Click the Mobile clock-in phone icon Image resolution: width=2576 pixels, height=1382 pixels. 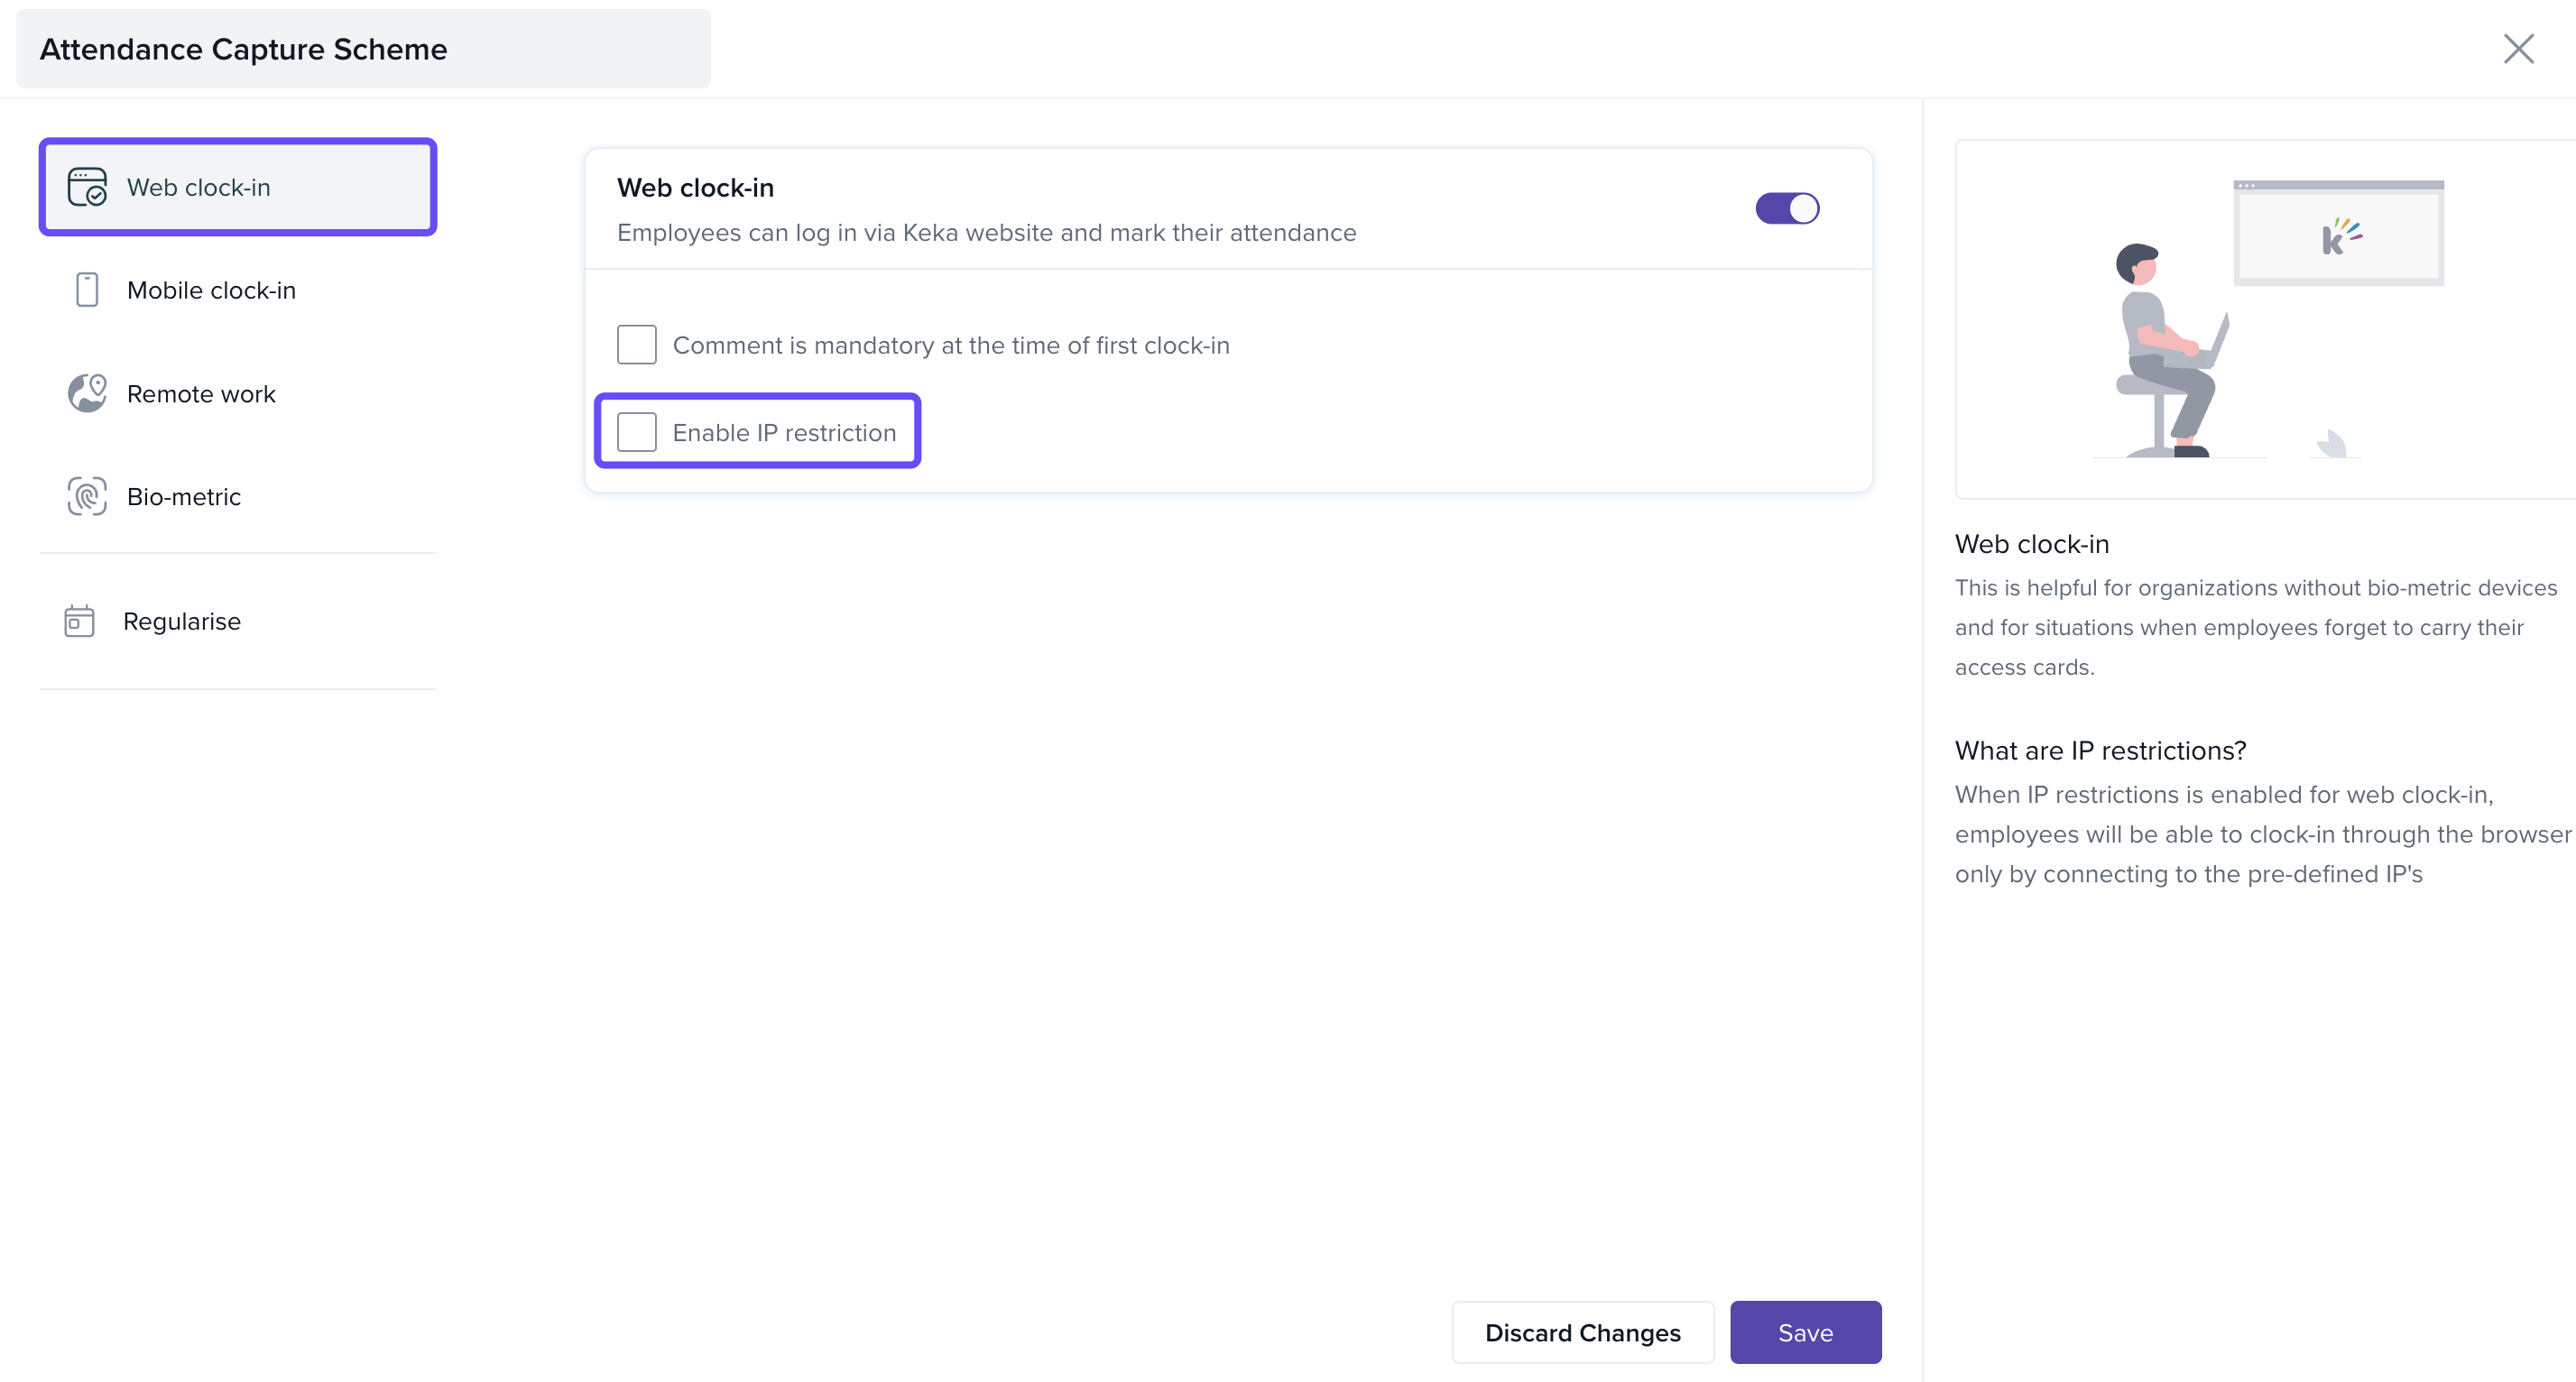click(x=87, y=290)
